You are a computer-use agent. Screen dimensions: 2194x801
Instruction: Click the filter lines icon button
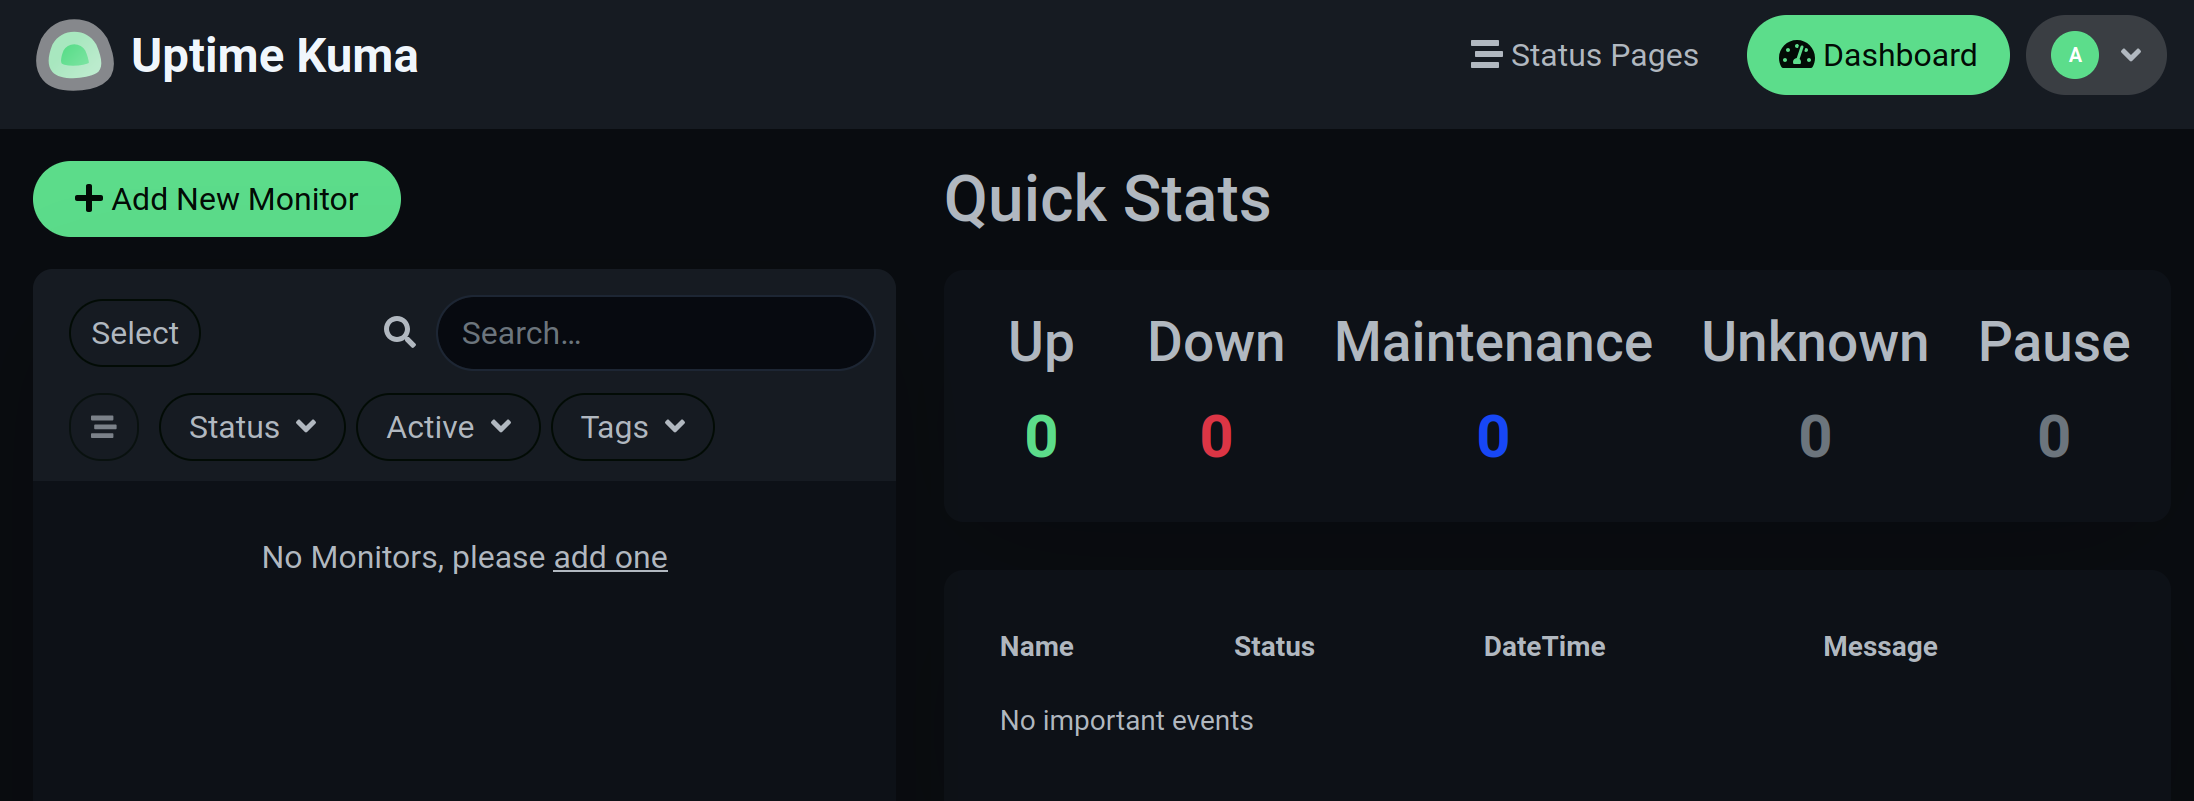(x=104, y=427)
